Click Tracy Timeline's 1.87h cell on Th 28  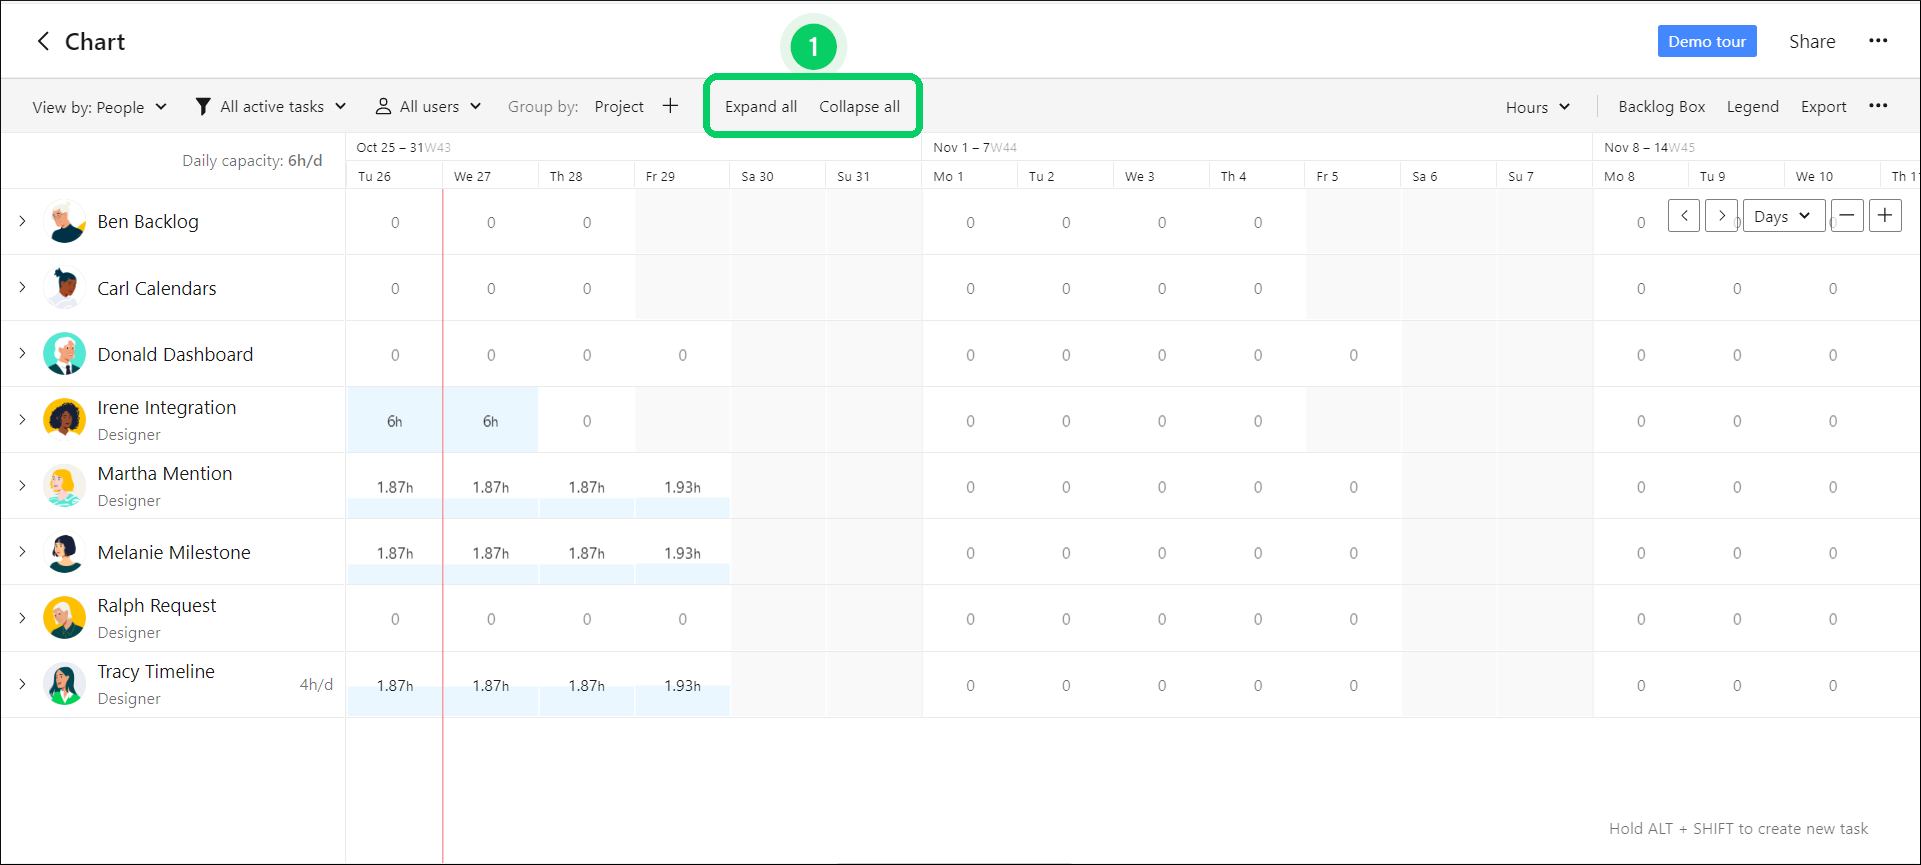point(586,685)
